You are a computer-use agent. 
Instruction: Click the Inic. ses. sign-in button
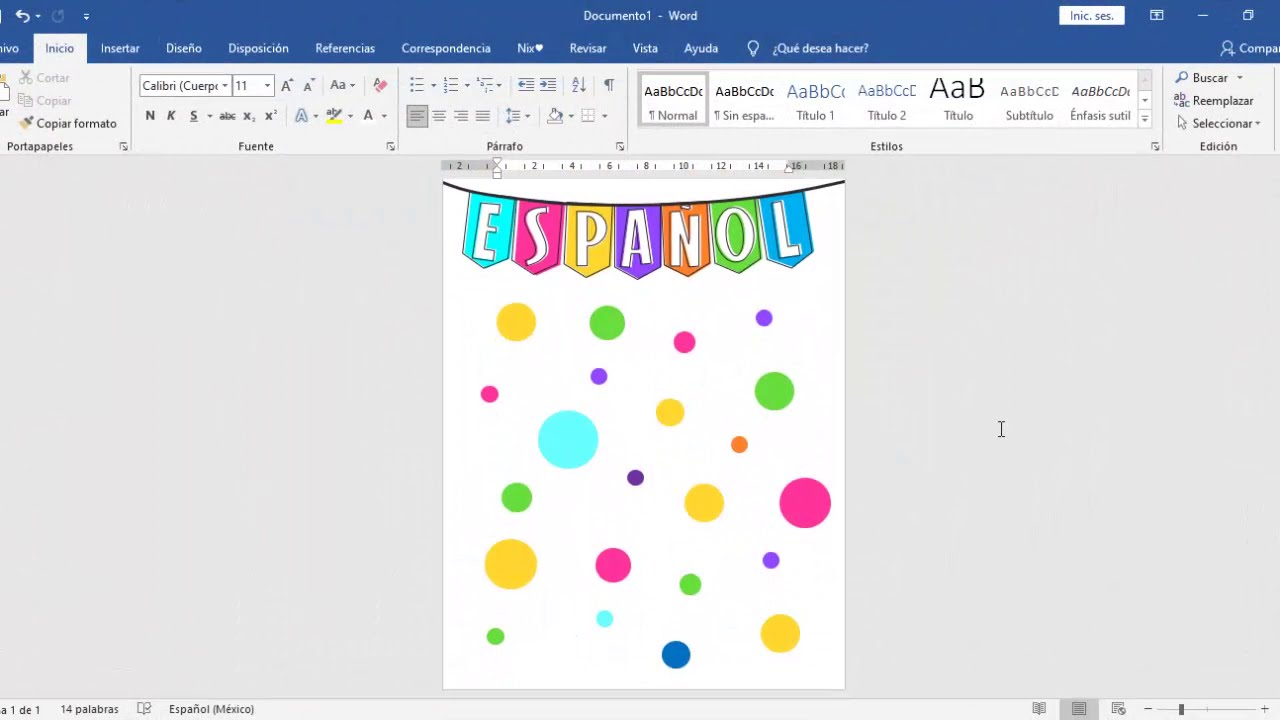tap(1092, 16)
